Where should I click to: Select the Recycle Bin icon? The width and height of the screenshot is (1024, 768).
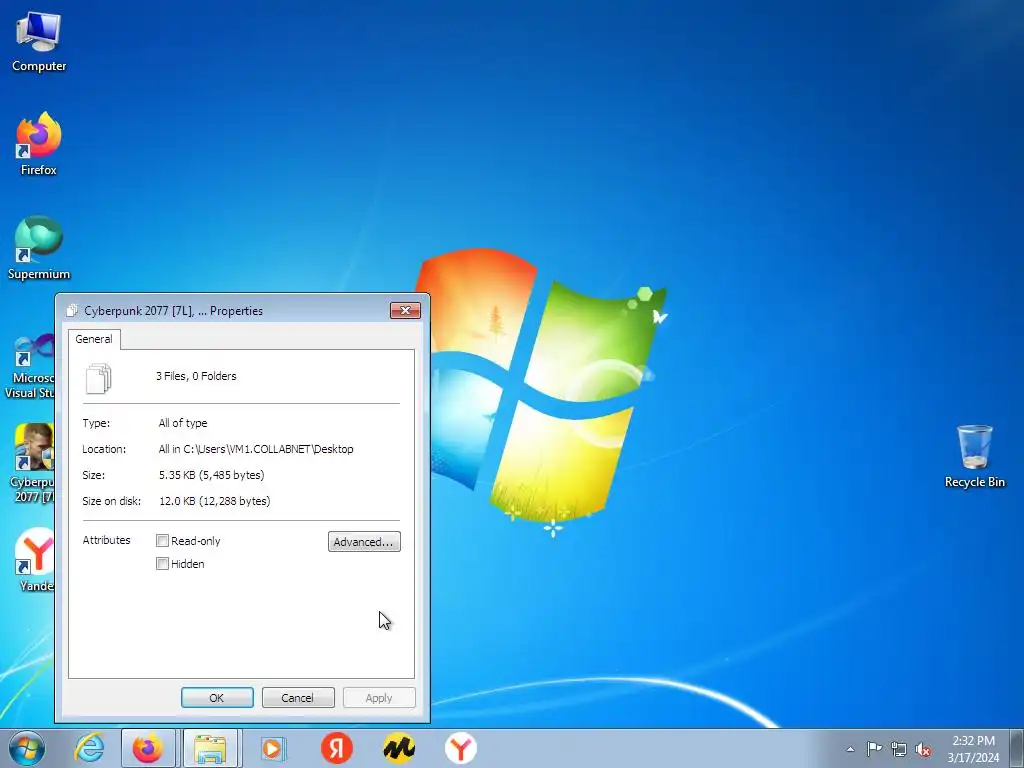[974, 456]
